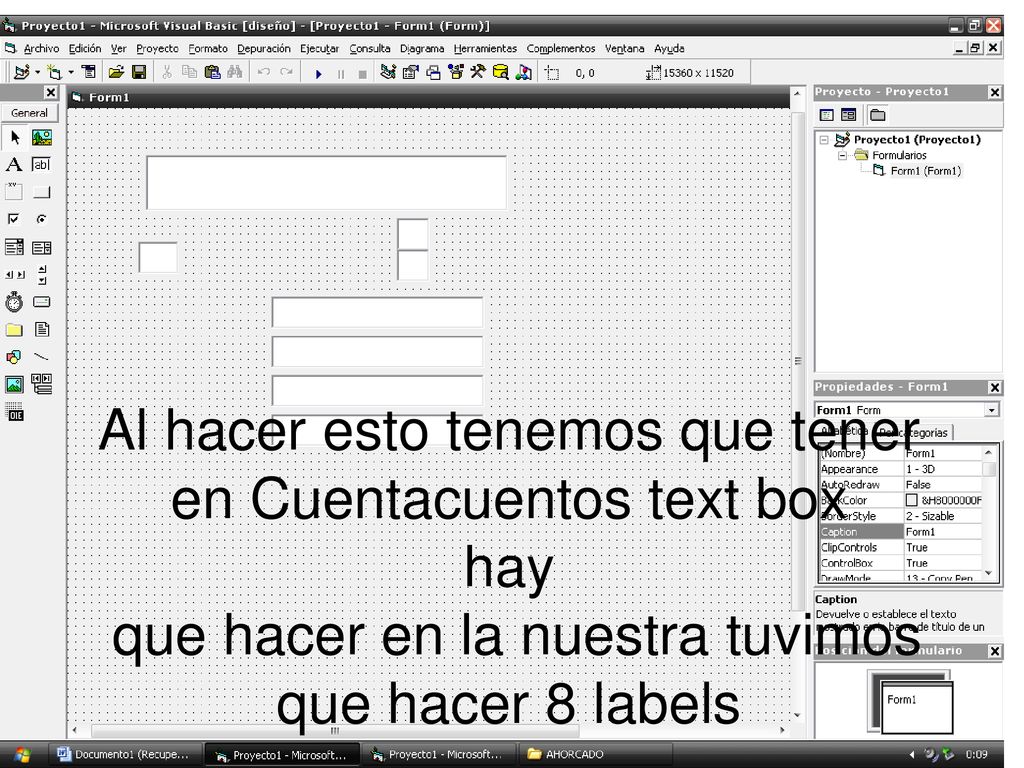Viewport: 1024px width, 768px height.
Task: Open the Herramientas menu
Action: (x=485, y=48)
